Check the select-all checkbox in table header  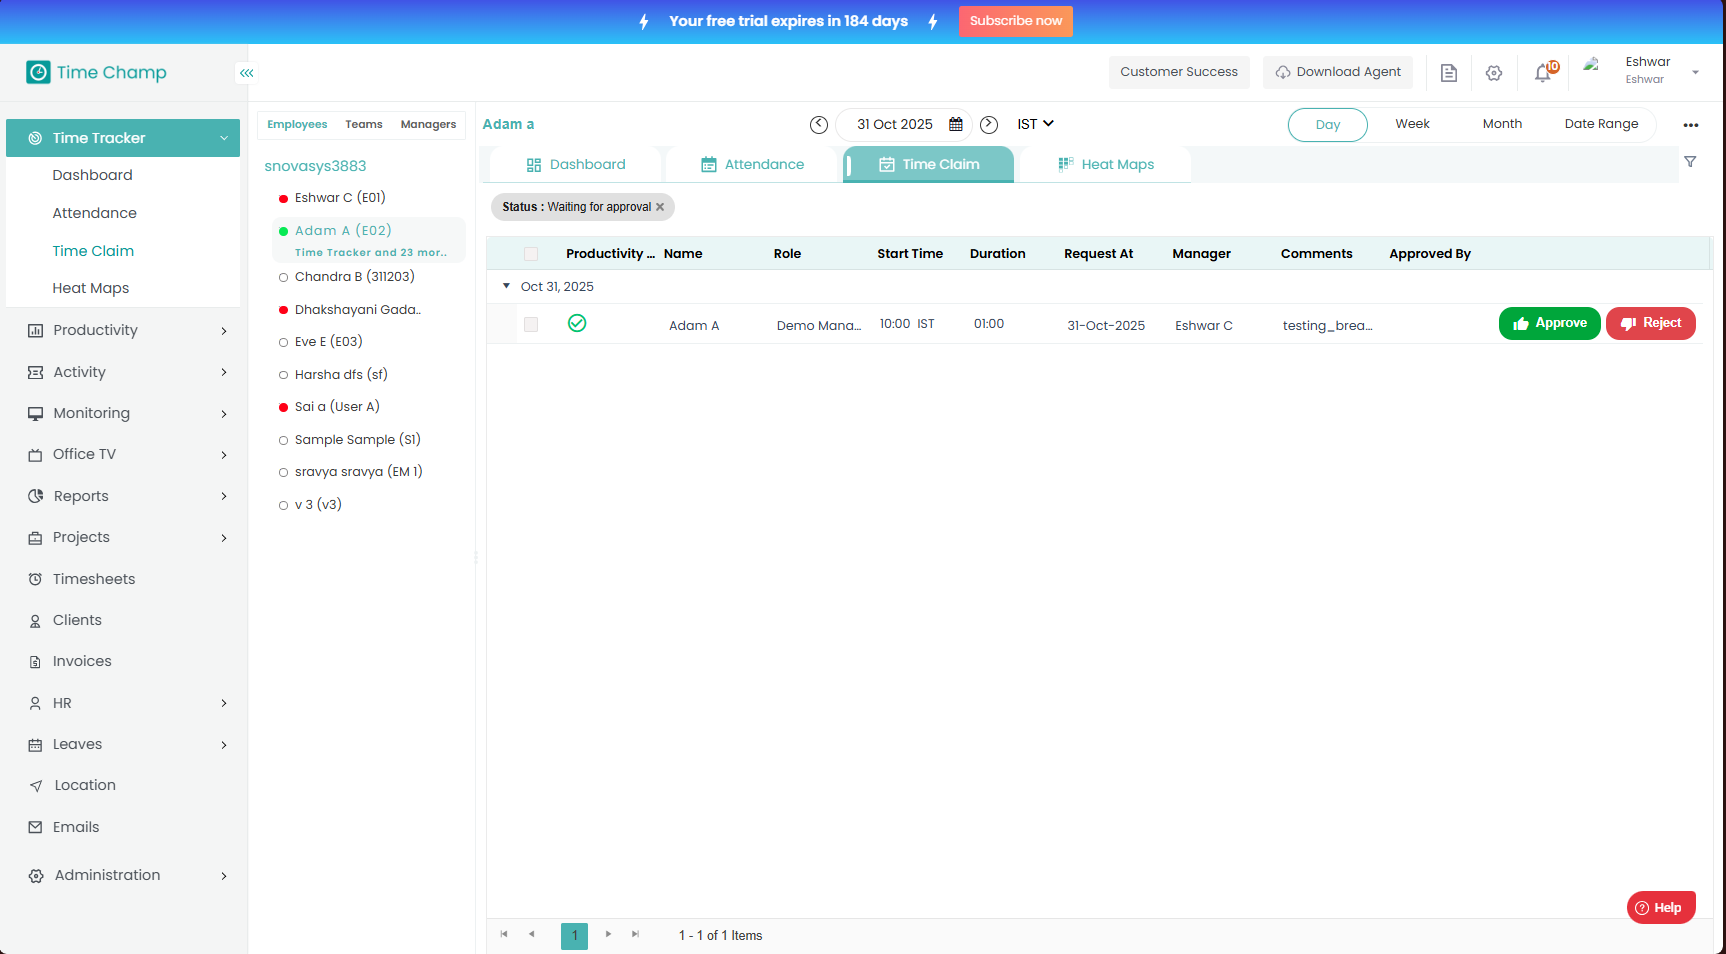(x=531, y=254)
